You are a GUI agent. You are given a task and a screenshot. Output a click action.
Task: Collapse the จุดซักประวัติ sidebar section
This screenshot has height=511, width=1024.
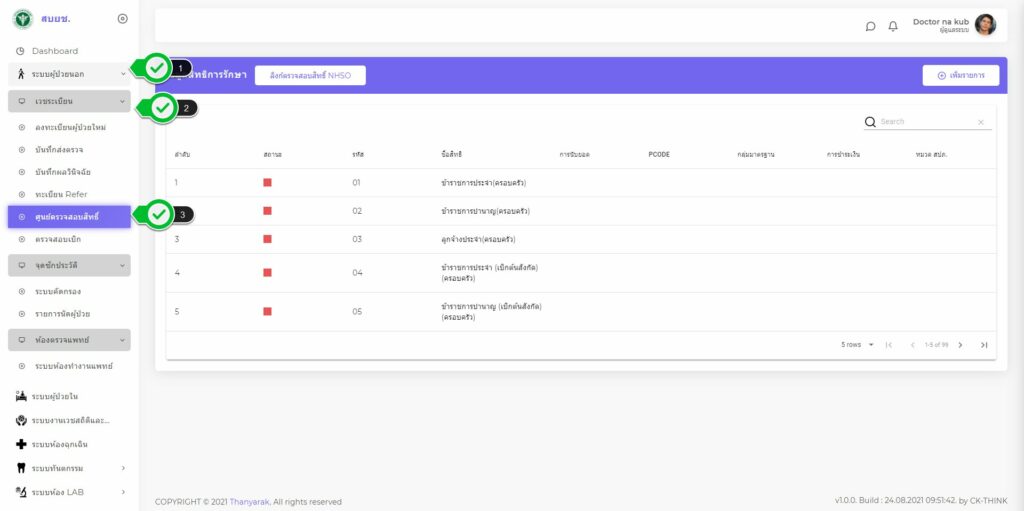122,265
